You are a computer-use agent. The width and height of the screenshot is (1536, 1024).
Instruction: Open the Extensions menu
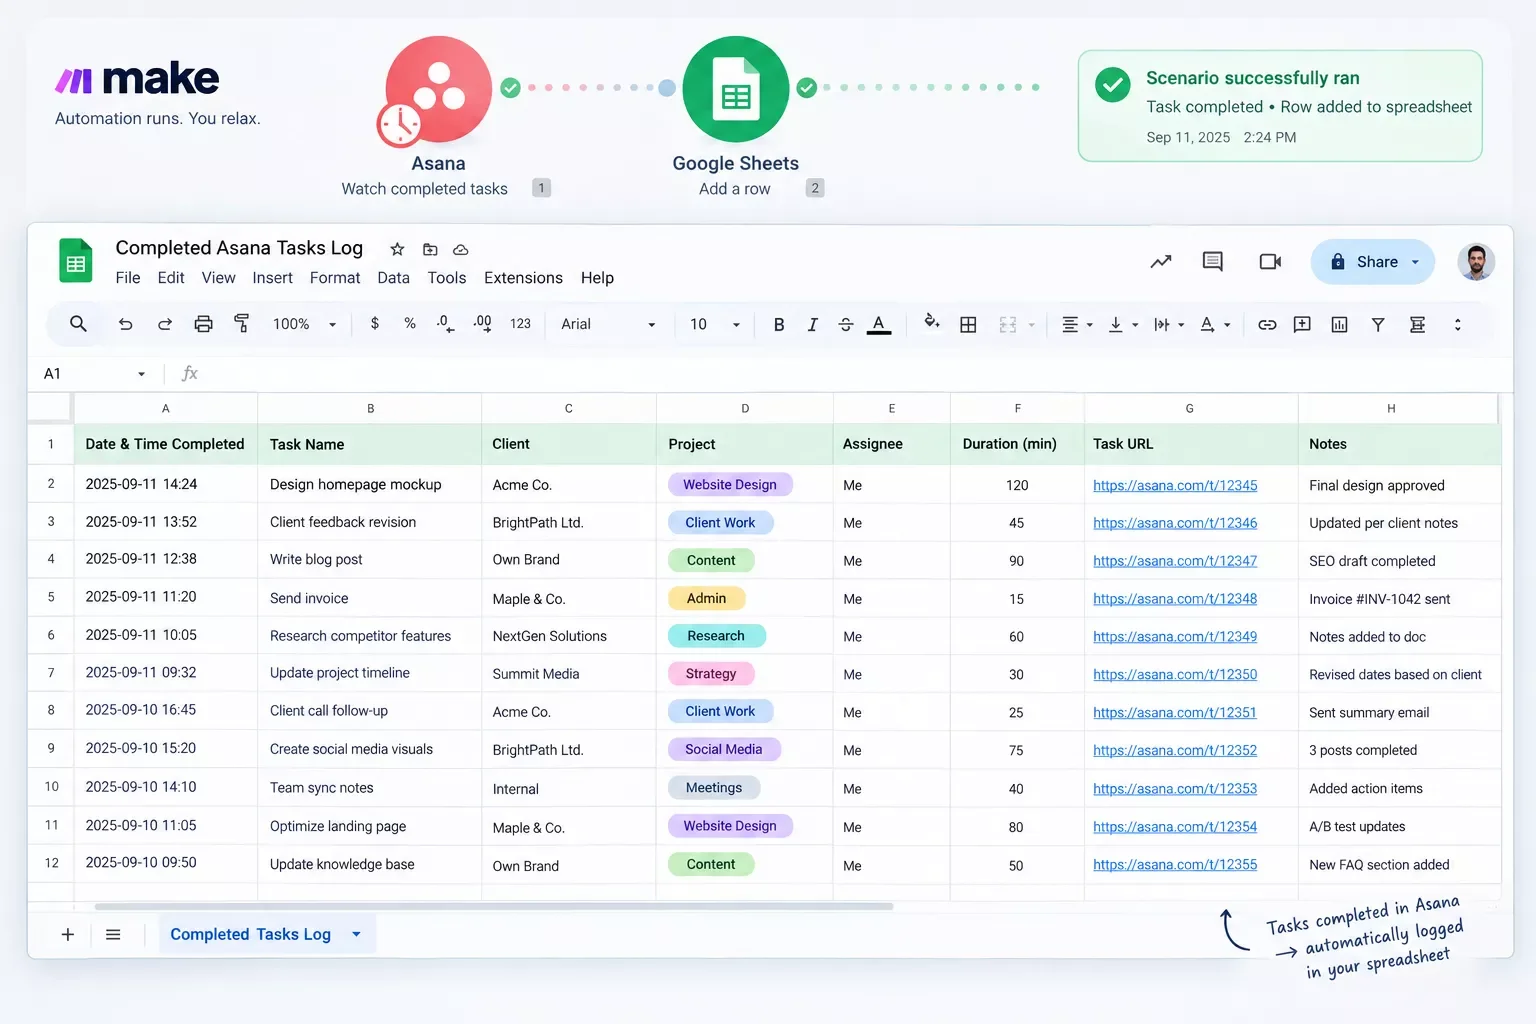point(523,278)
